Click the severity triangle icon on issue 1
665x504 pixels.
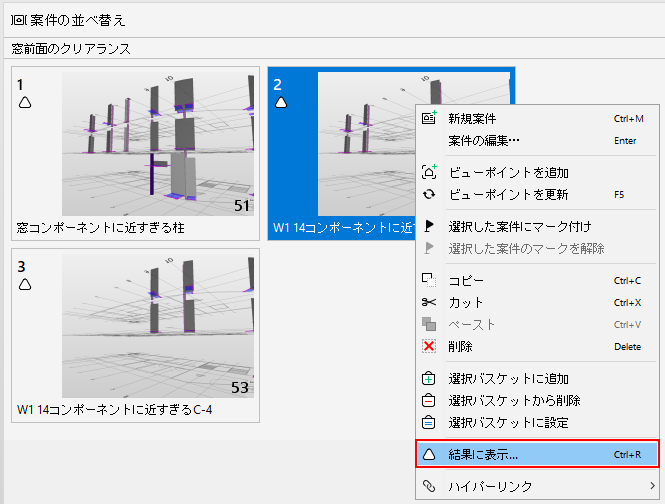25,102
